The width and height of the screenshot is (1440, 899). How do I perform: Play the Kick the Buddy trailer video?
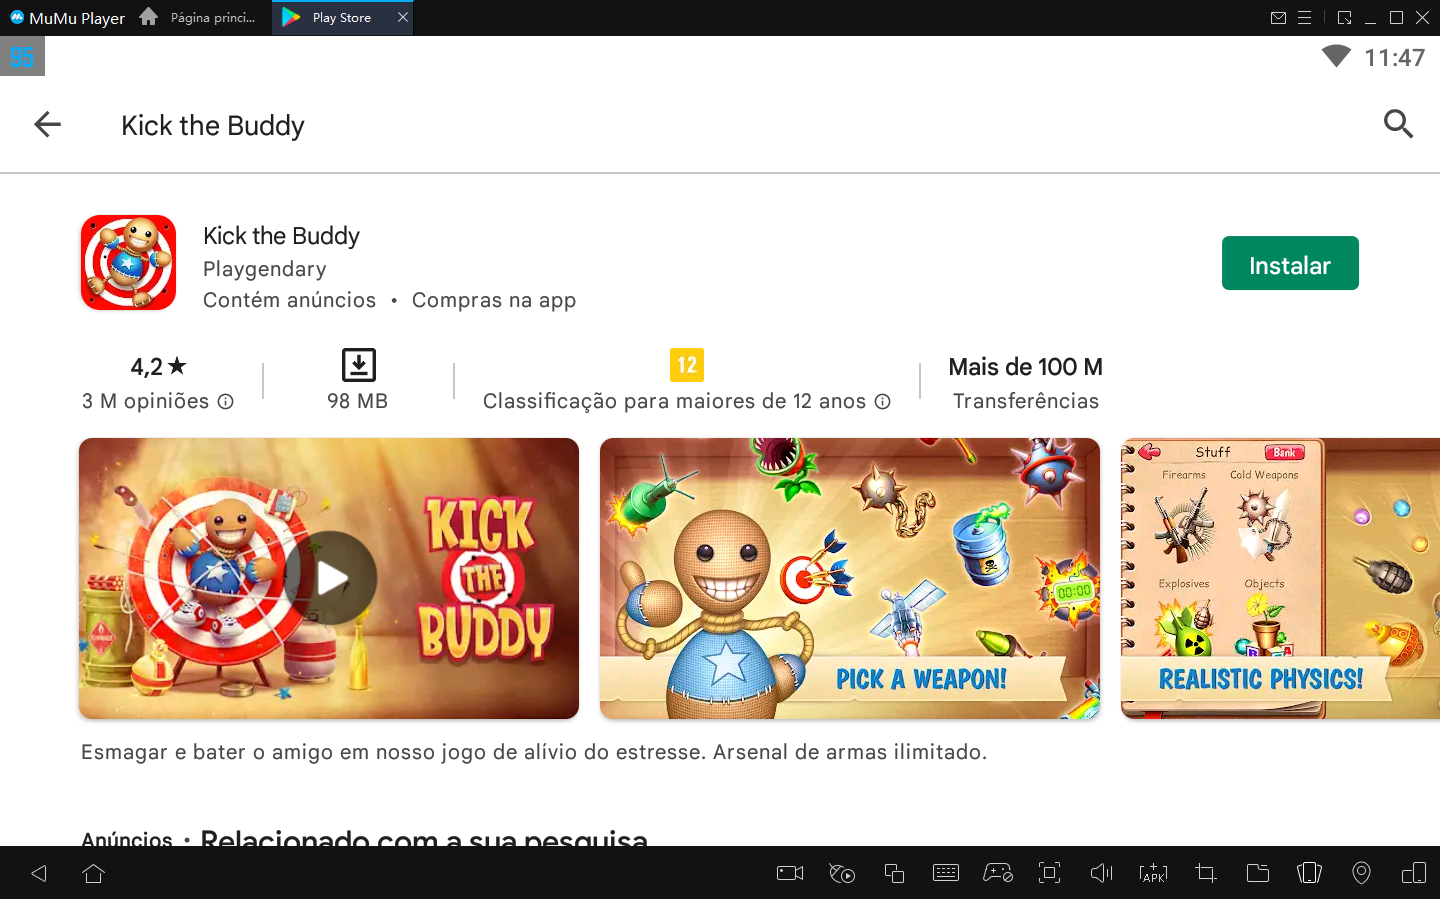pyautogui.click(x=330, y=578)
